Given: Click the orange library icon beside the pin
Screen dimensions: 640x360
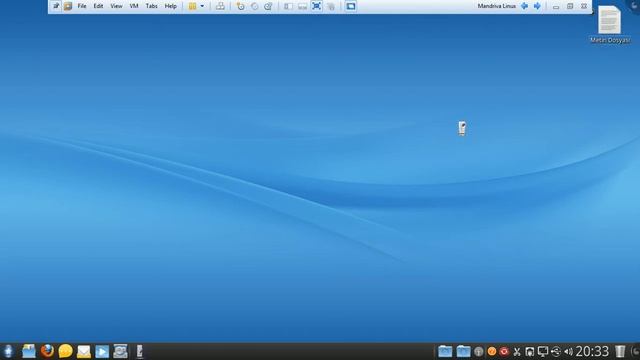Looking at the screenshot, I should coord(68,6).
